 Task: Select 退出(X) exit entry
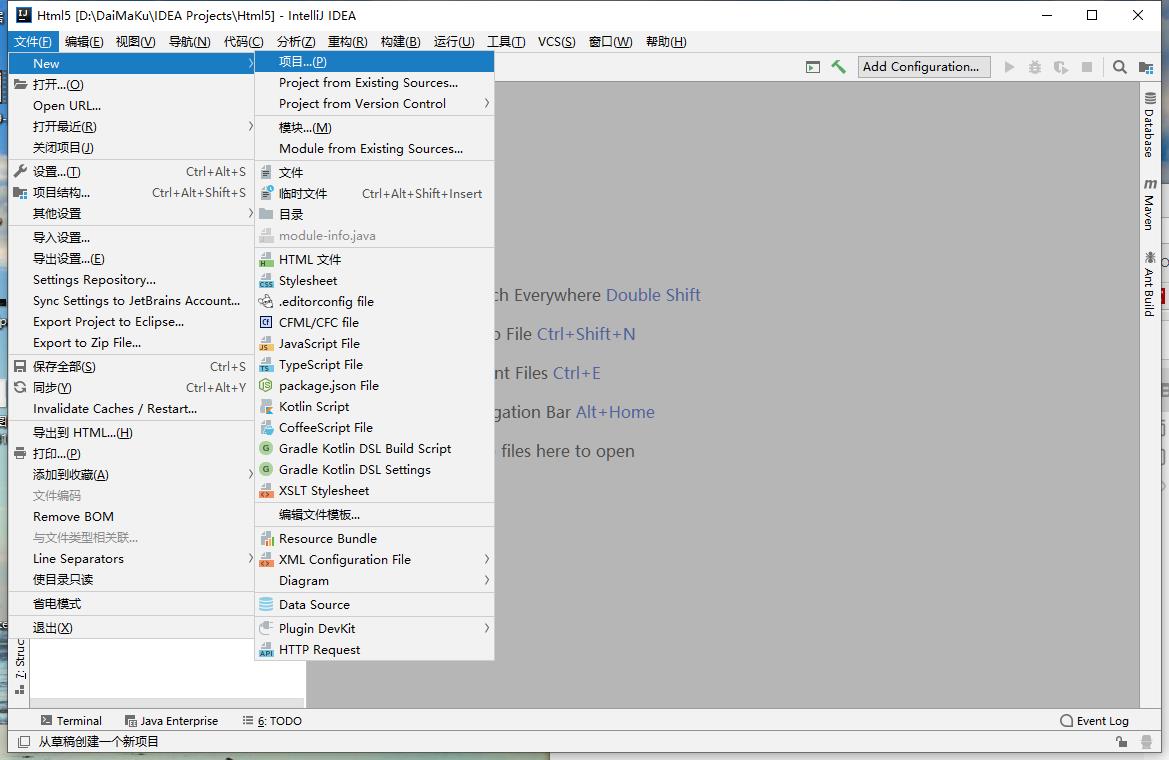pyautogui.click(x=131, y=627)
